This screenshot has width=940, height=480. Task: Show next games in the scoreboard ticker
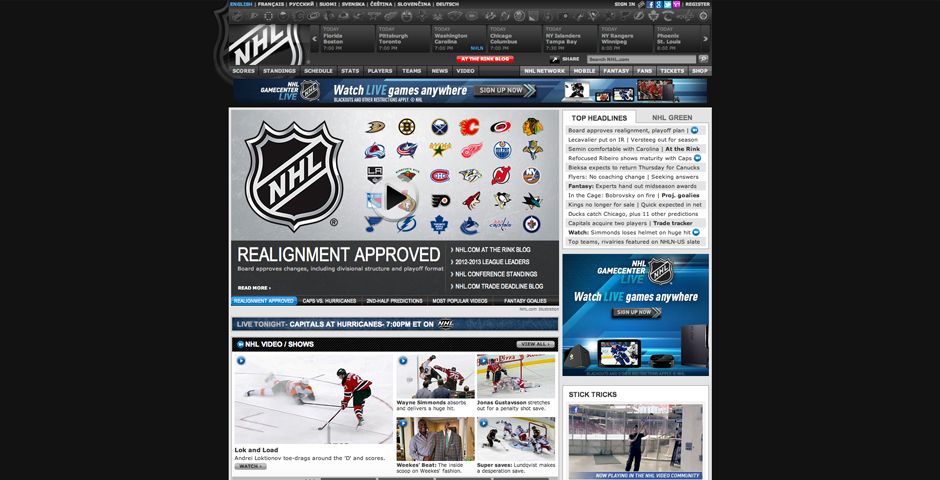click(705, 38)
